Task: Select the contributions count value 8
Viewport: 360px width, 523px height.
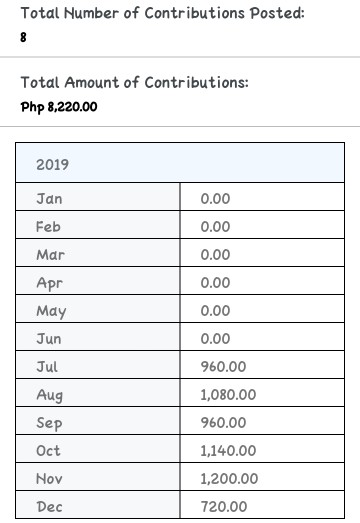Action: pos(23,37)
